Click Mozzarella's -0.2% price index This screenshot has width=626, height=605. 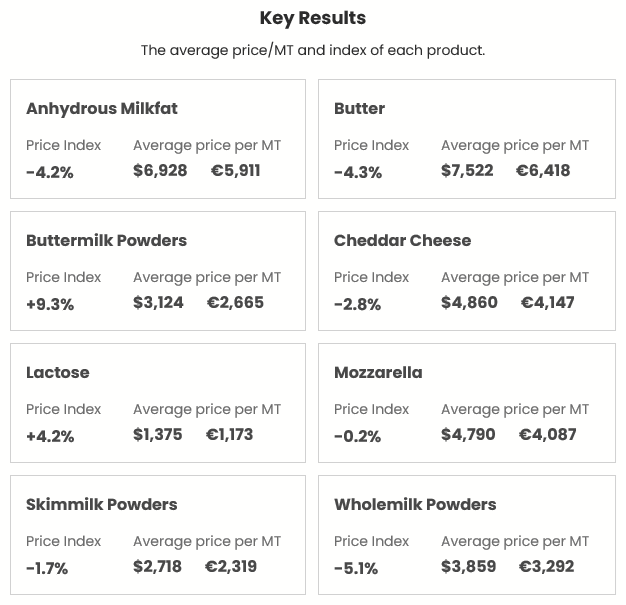click(357, 436)
